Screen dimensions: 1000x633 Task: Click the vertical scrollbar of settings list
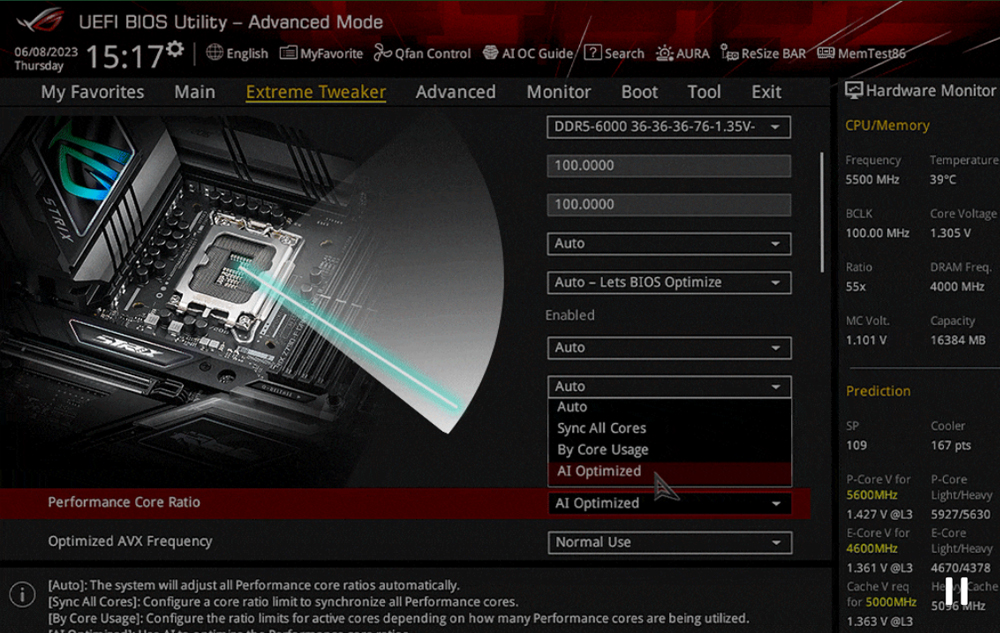823,210
